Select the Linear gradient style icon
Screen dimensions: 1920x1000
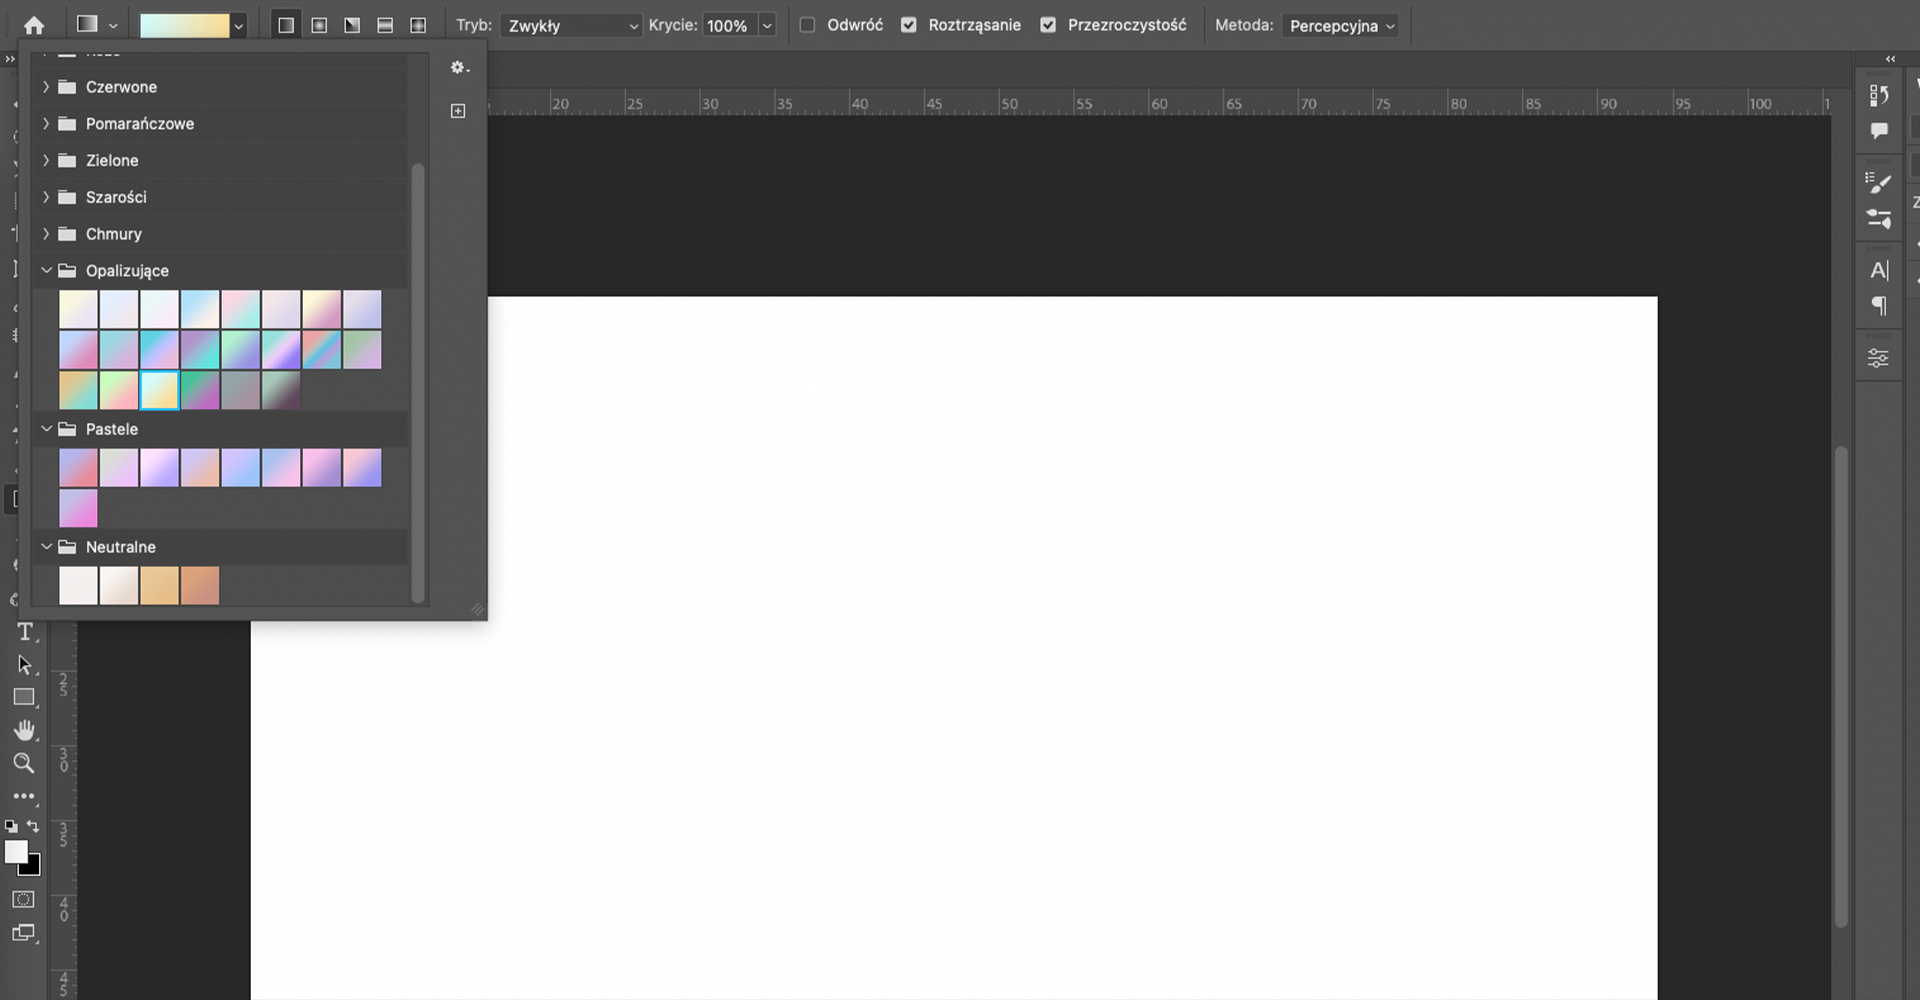coord(286,25)
